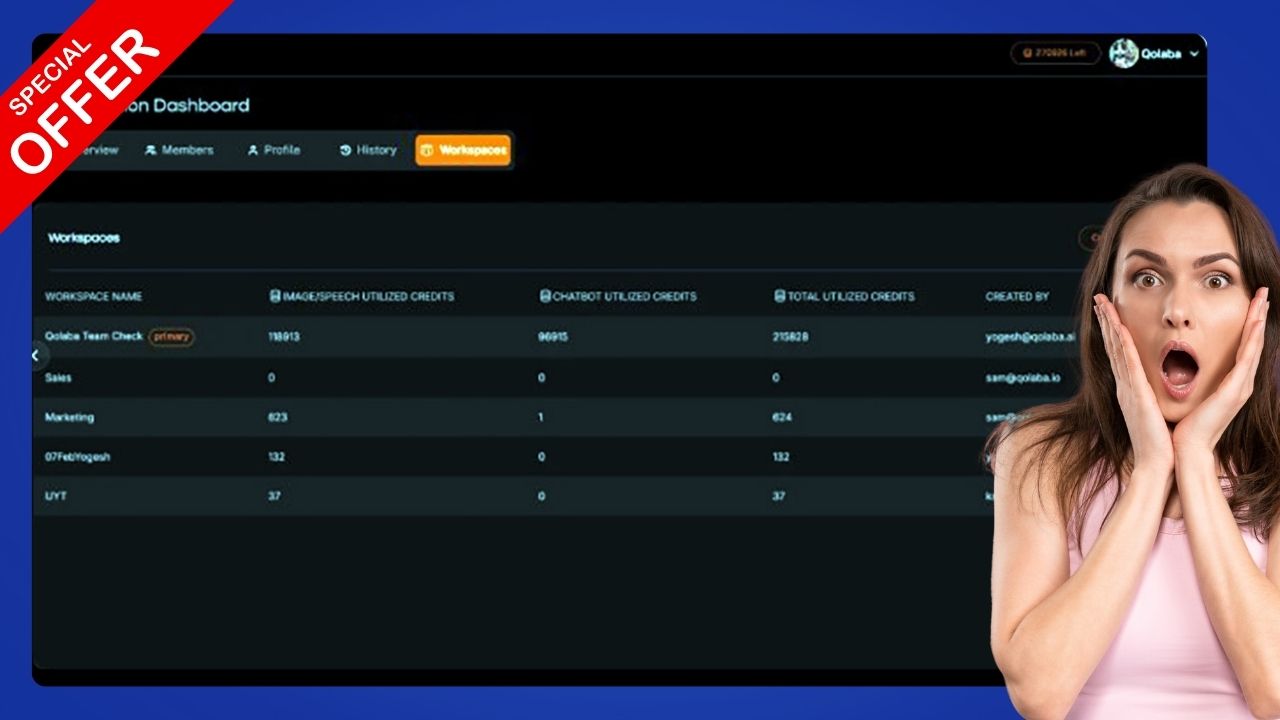Open the Qolaba Team Check workspace
1280x720 pixels.
(94, 336)
